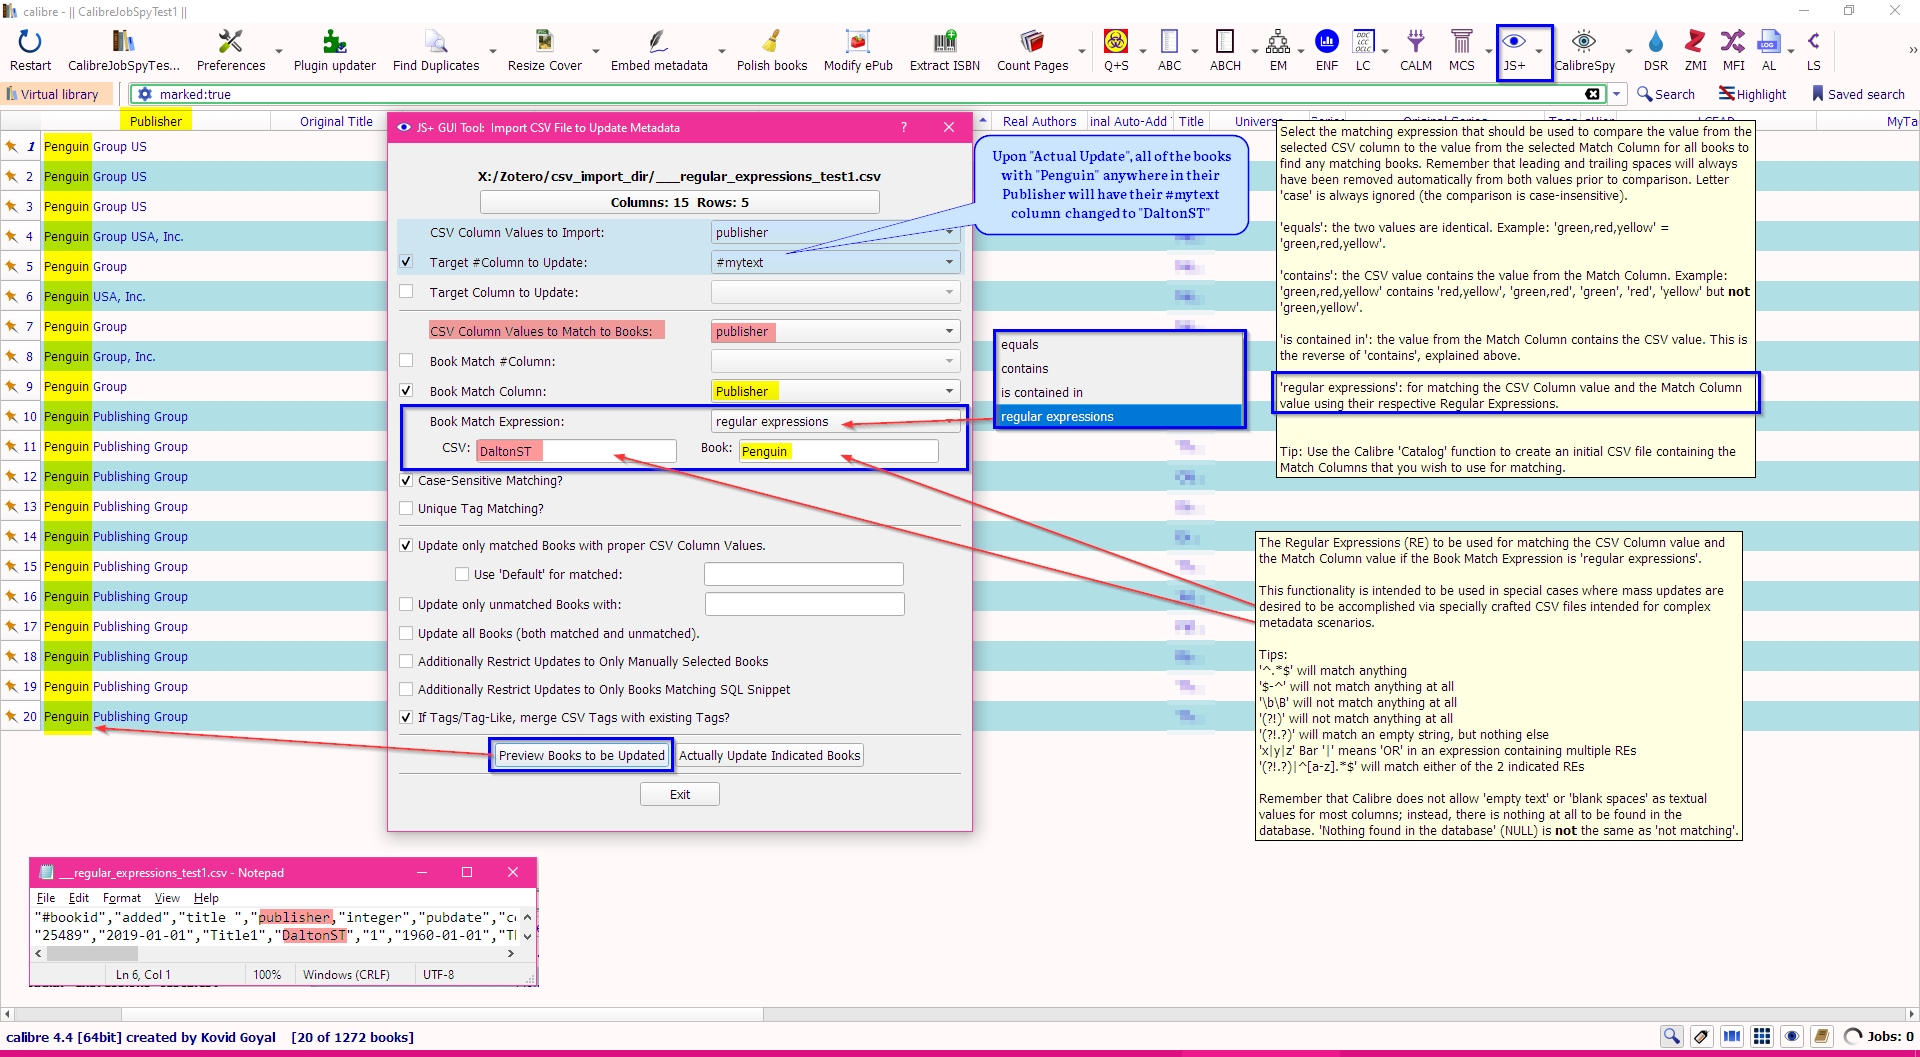Screen dimensions: 1920x1057
Task: Click the Exit button in dialog
Action: 680,794
